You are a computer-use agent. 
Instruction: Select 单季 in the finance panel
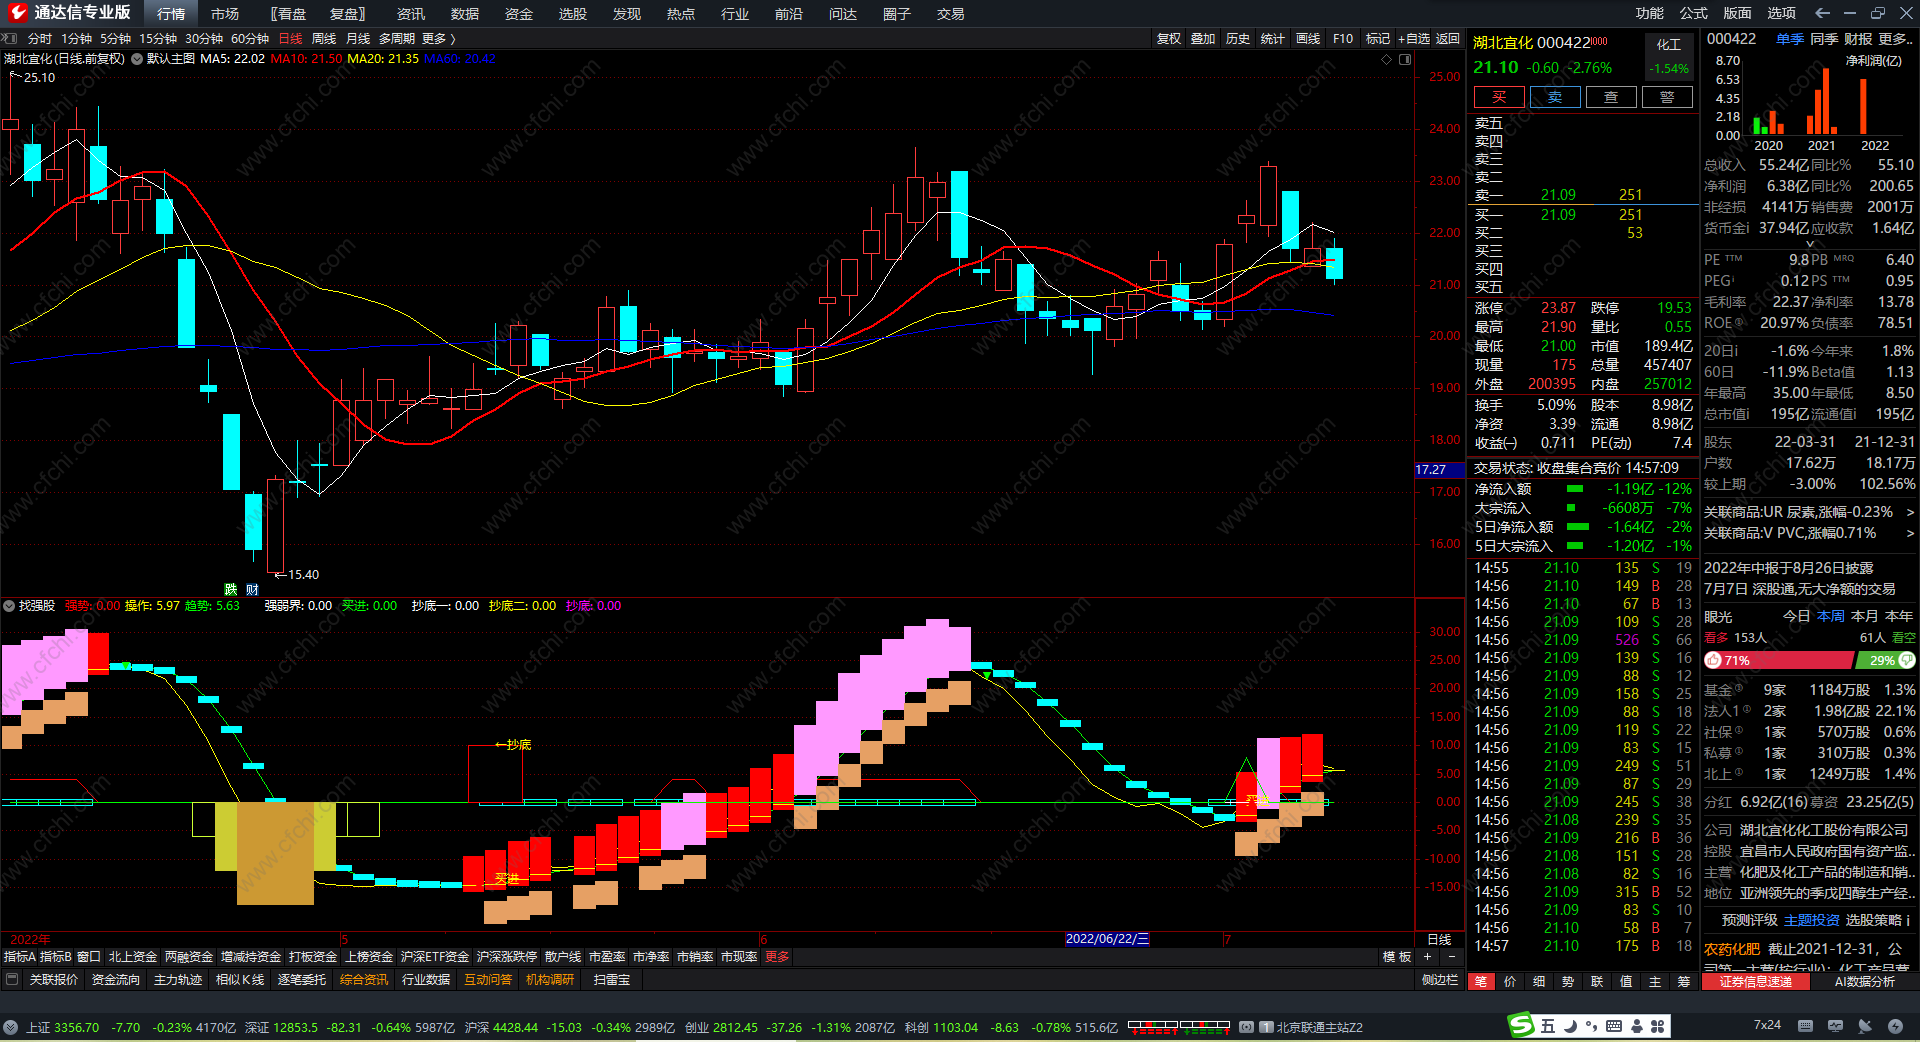1789,39
